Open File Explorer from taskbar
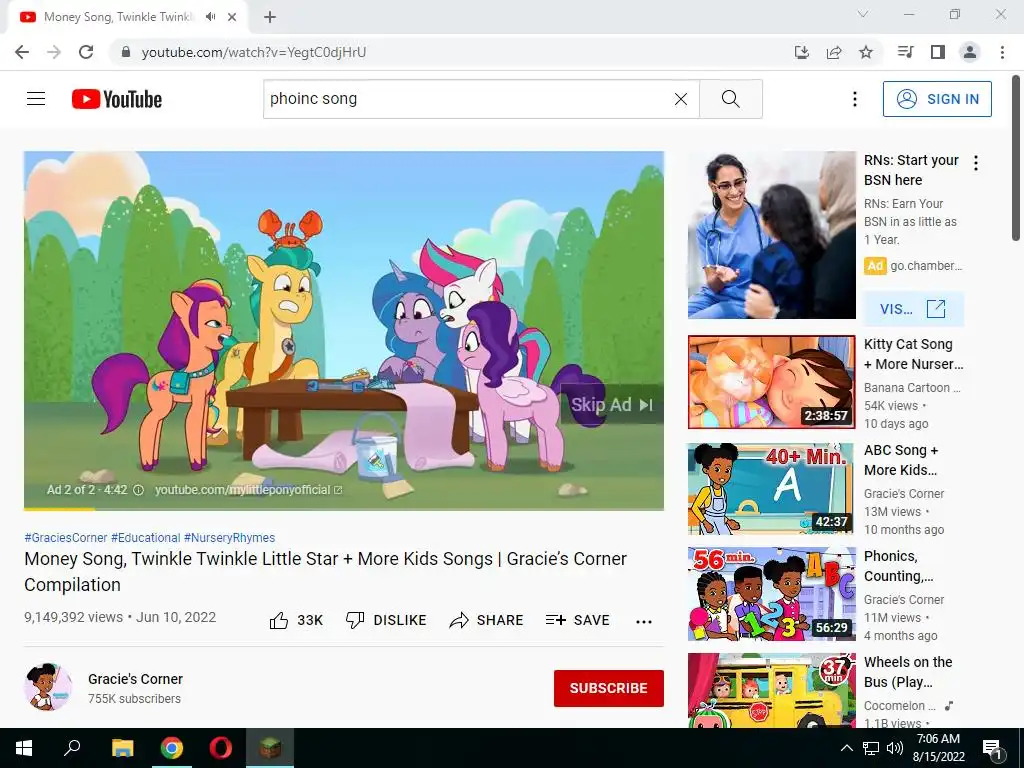The height and width of the screenshot is (768, 1024). click(x=122, y=748)
